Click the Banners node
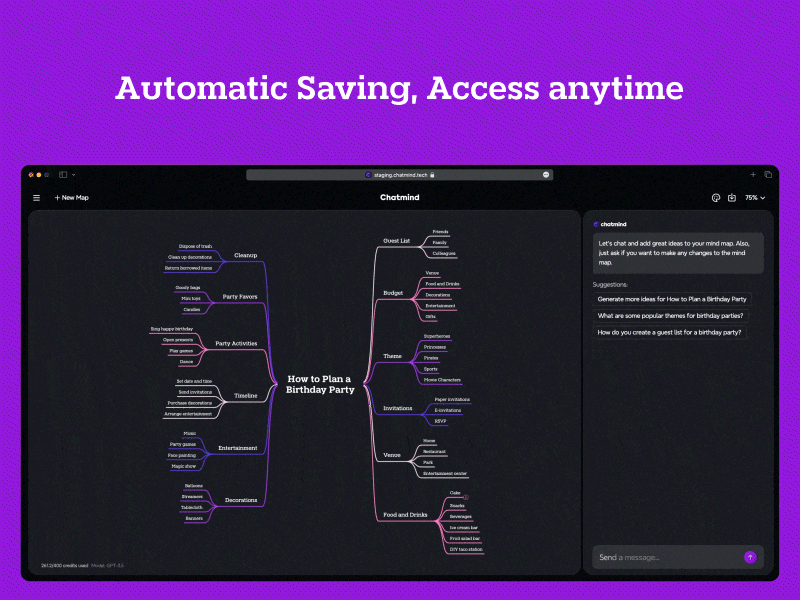The height and width of the screenshot is (600, 800). click(194, 518)
